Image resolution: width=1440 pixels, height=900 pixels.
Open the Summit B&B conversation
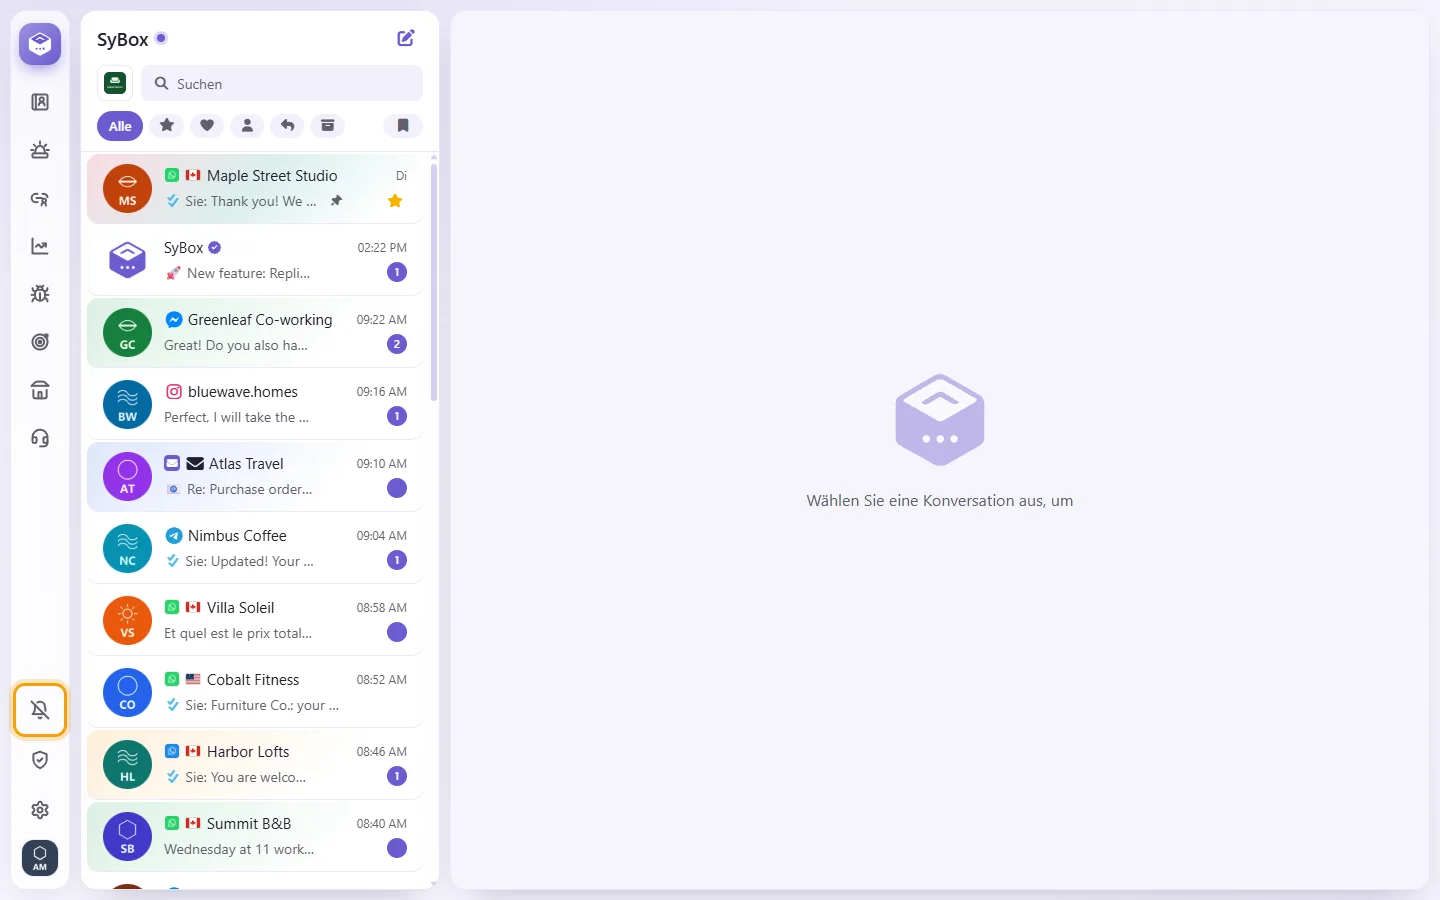pos(255,836)
